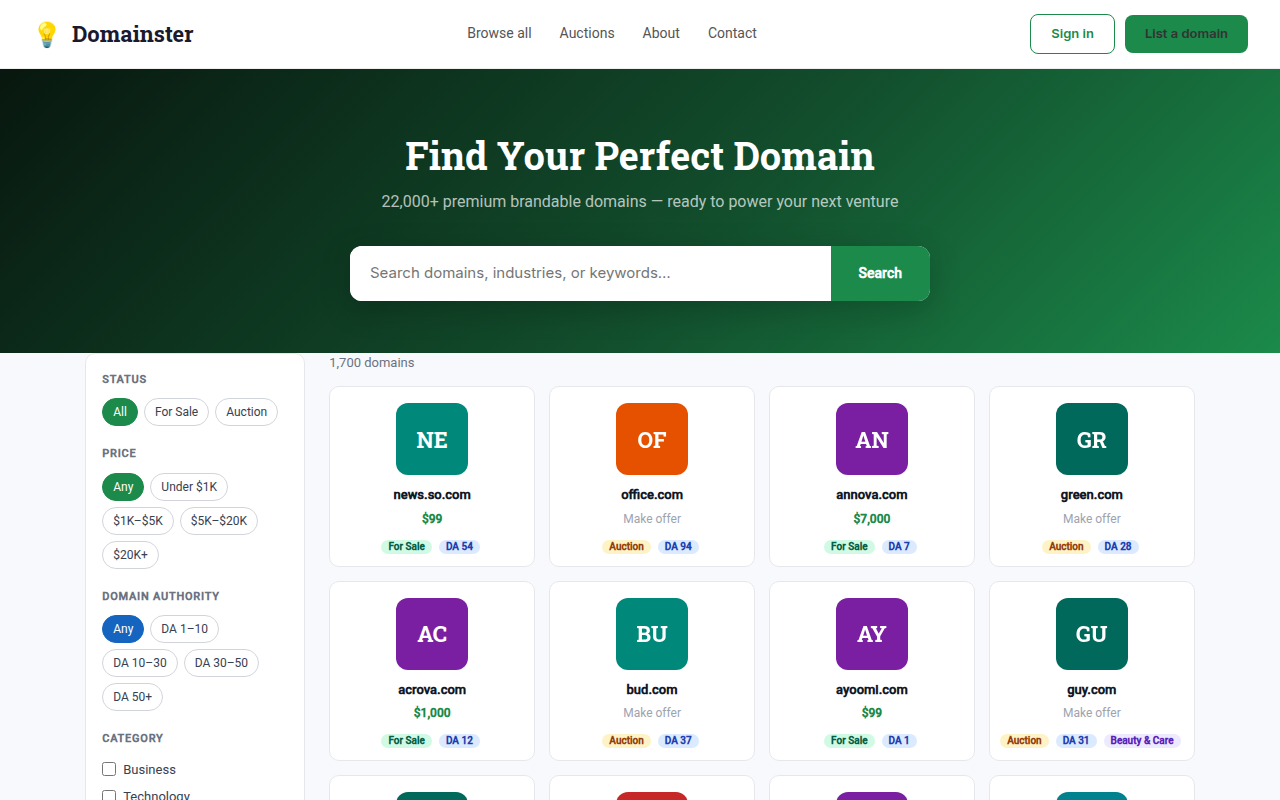Open the news.so.com NE tile icon

pos(432,439)
